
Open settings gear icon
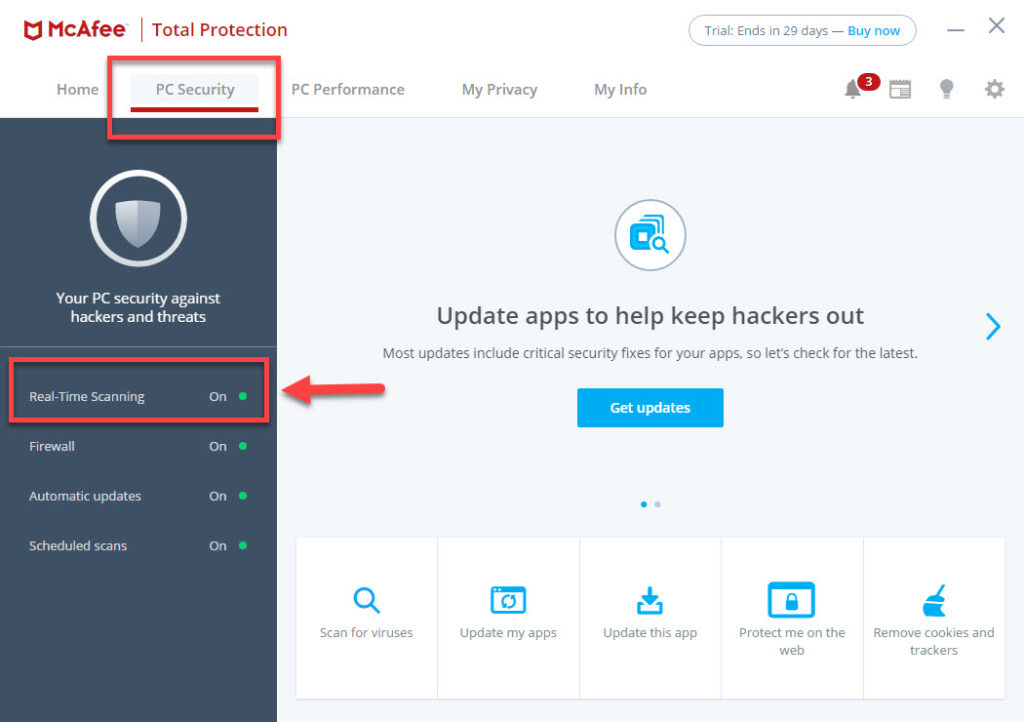[x=994, y=89]
